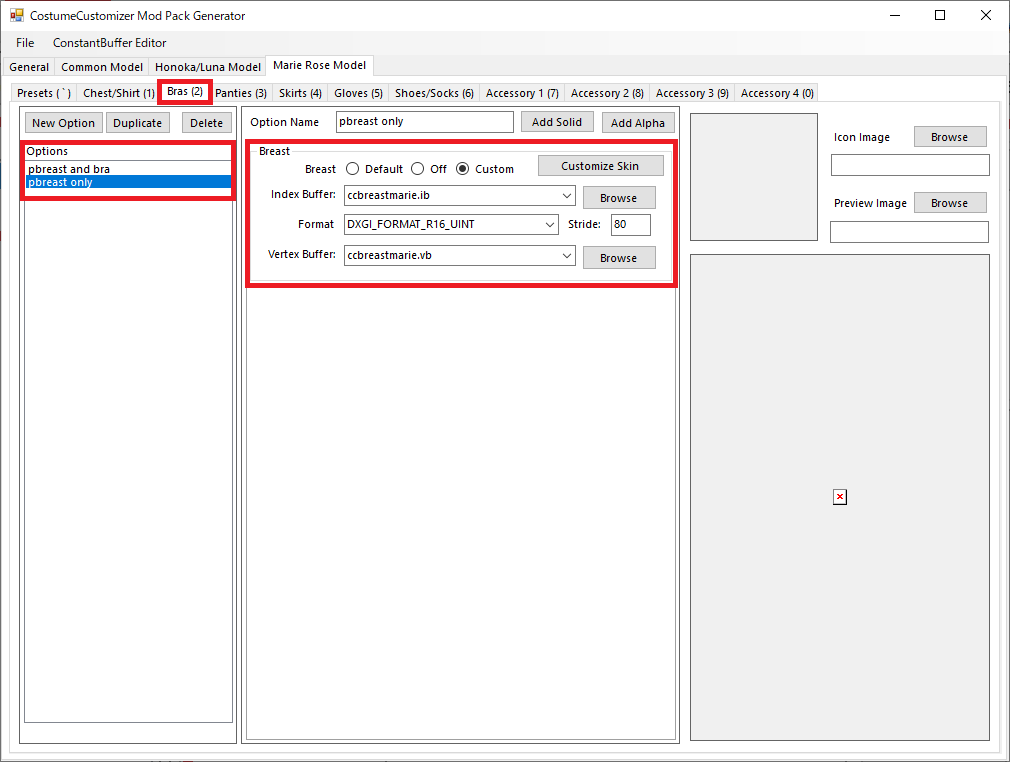The width and height of the screenshot is (1010, 762).
Task: Click the Preview Image path field
Action: coord(910,232)
